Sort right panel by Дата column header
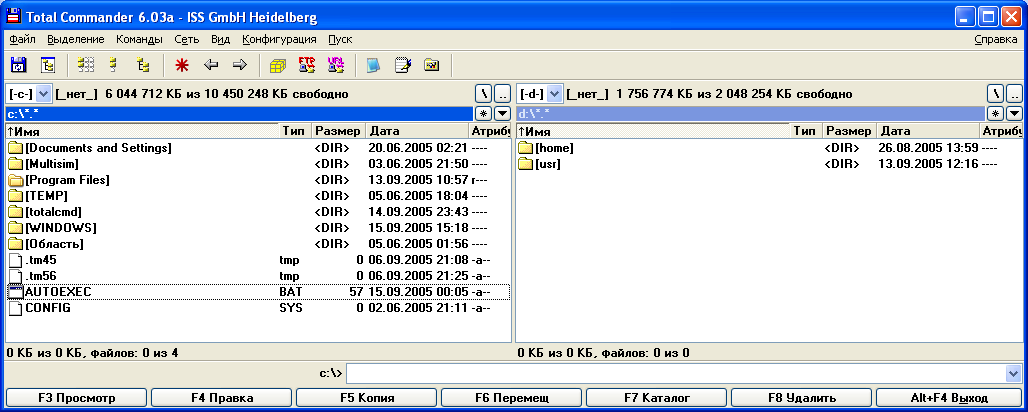Image resolution: width=1028 pixels, height=412 pixels. tap(928, 131)
